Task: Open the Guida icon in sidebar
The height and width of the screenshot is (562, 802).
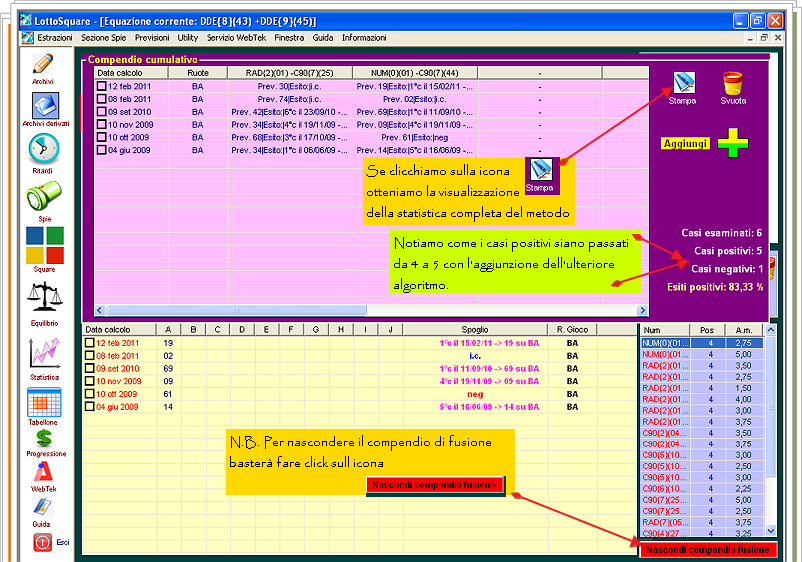Action: pyautogui.click(x=42, y=507)
